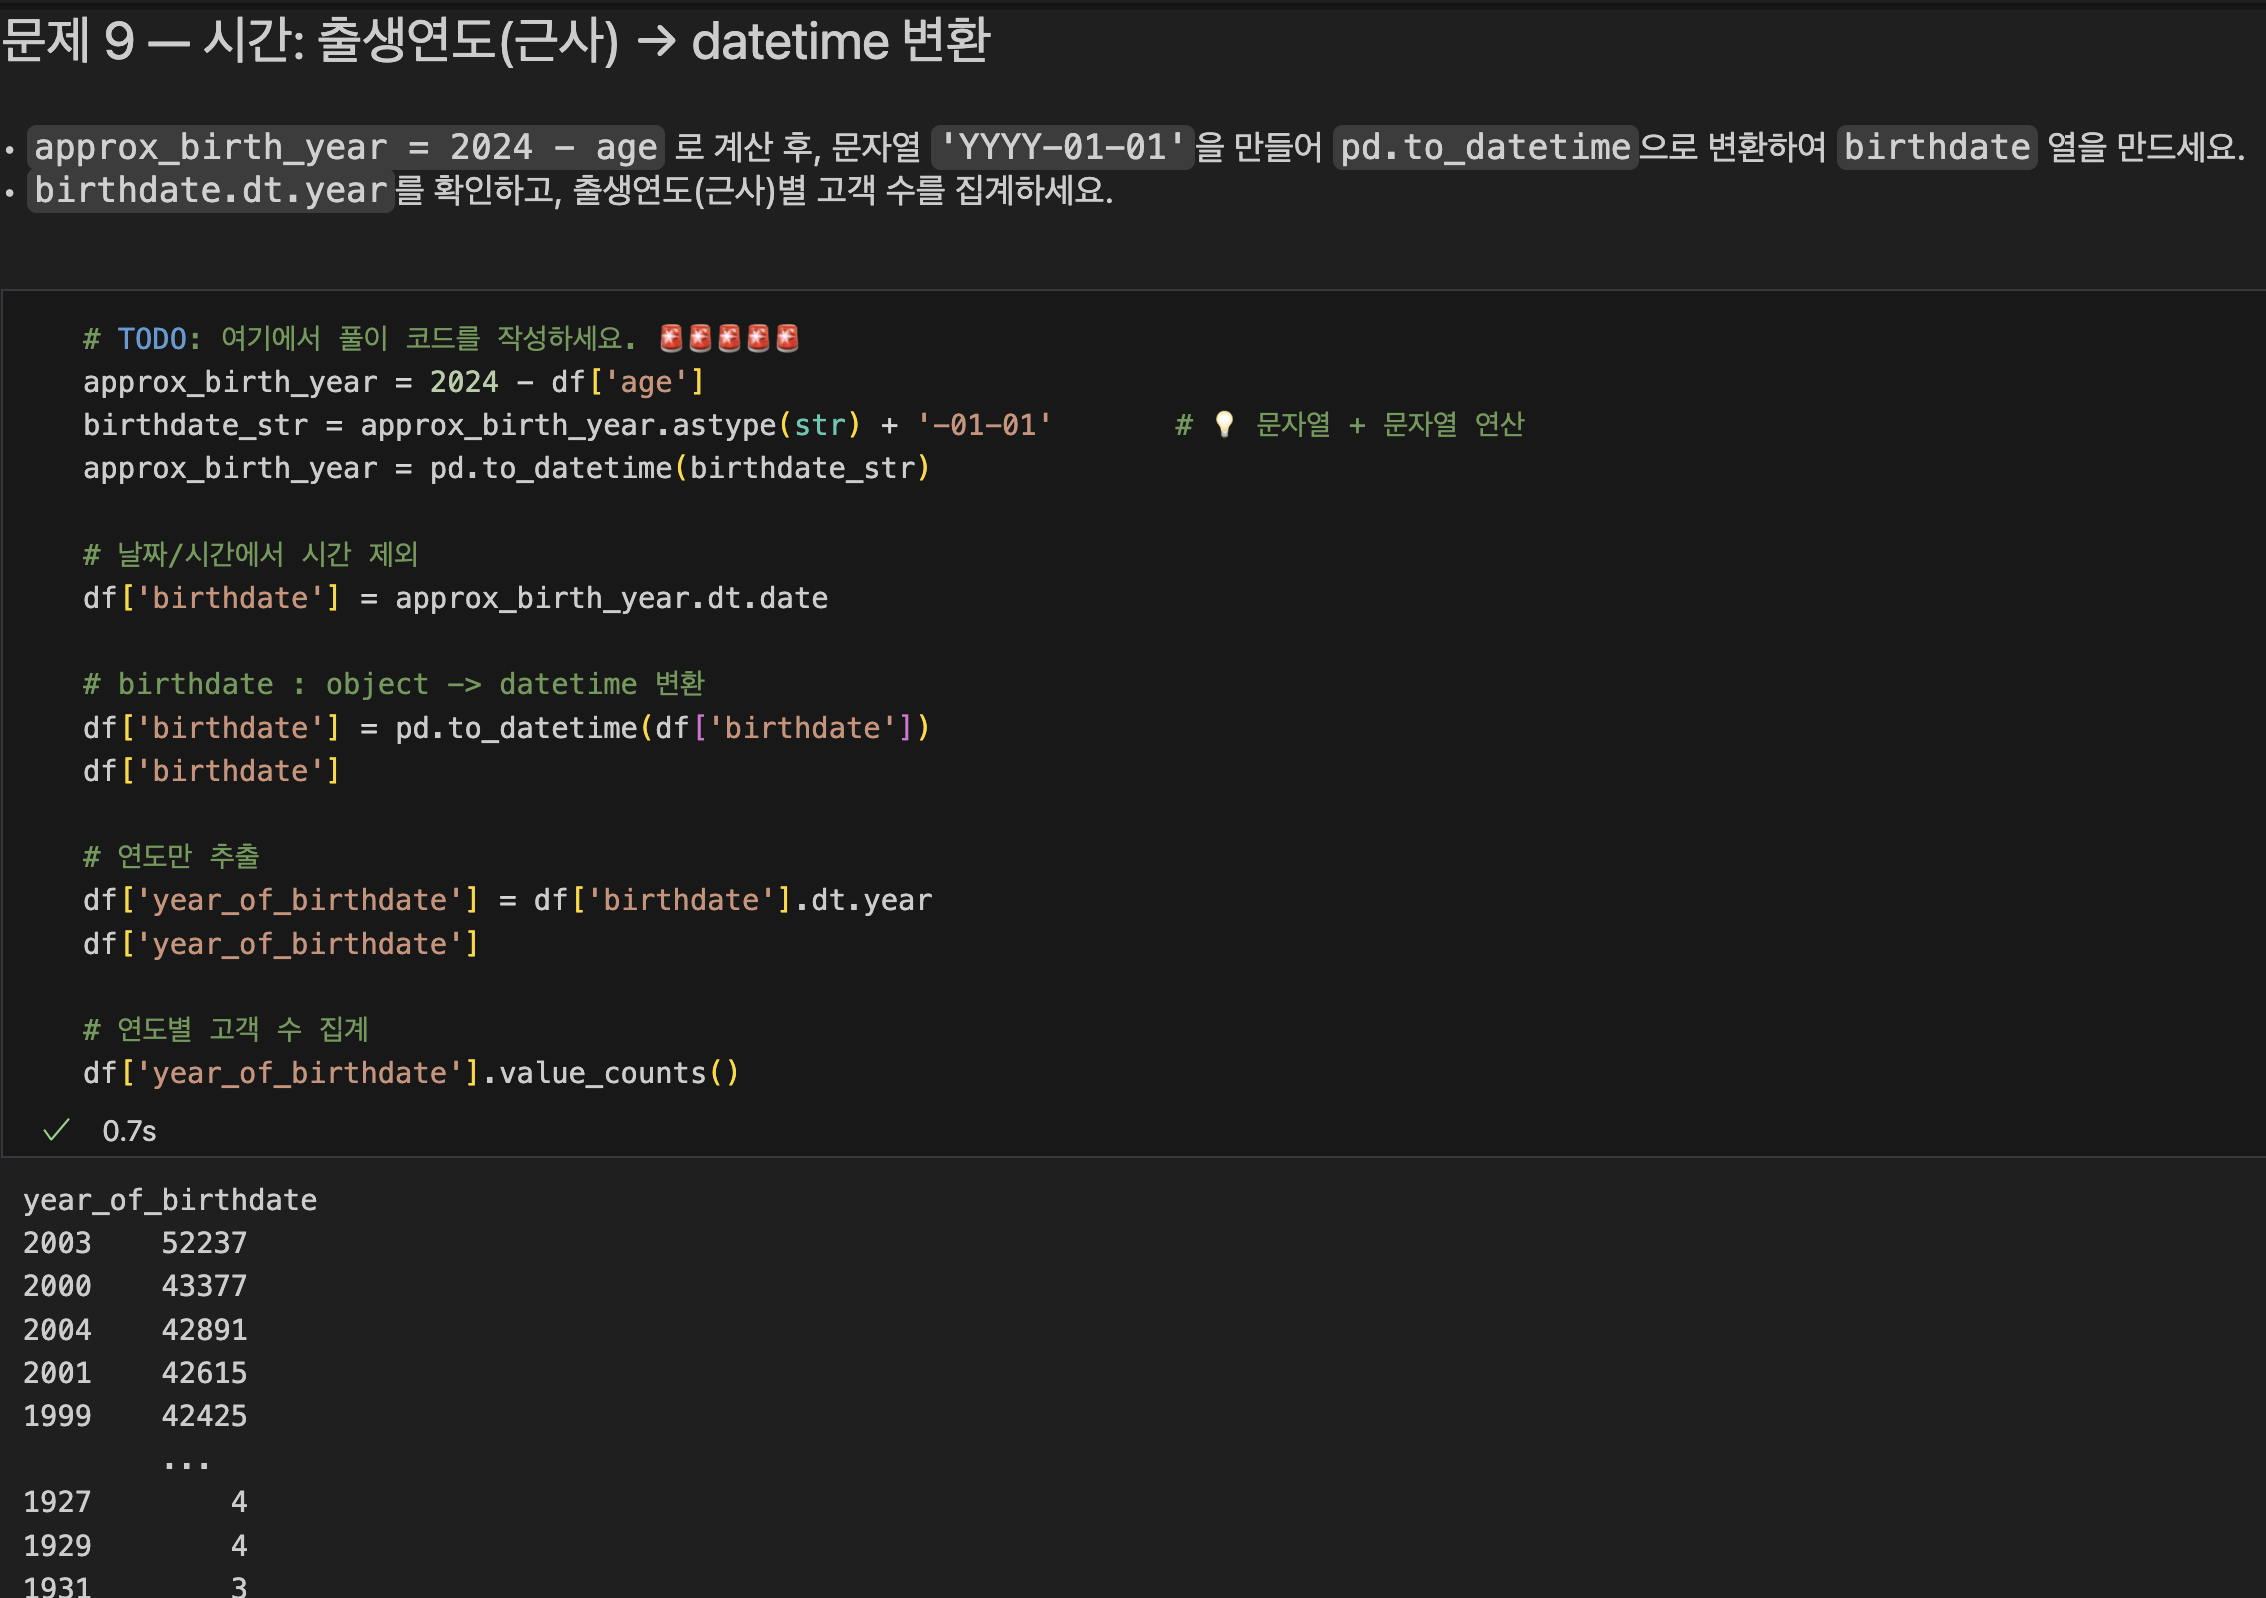Click the 0.7s execution time label
The height and width of the screenshot is (1598, 2266).
pos(129,1131)
